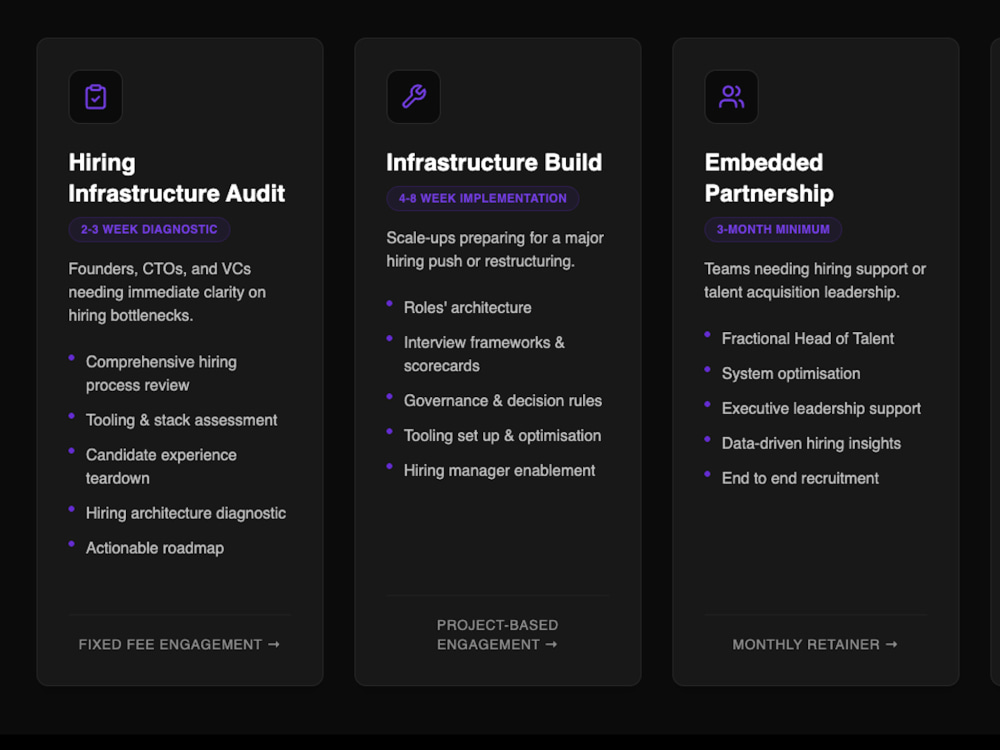Click the Hiring manager enablement item
1000x750 pixels.
pos(499,471)
